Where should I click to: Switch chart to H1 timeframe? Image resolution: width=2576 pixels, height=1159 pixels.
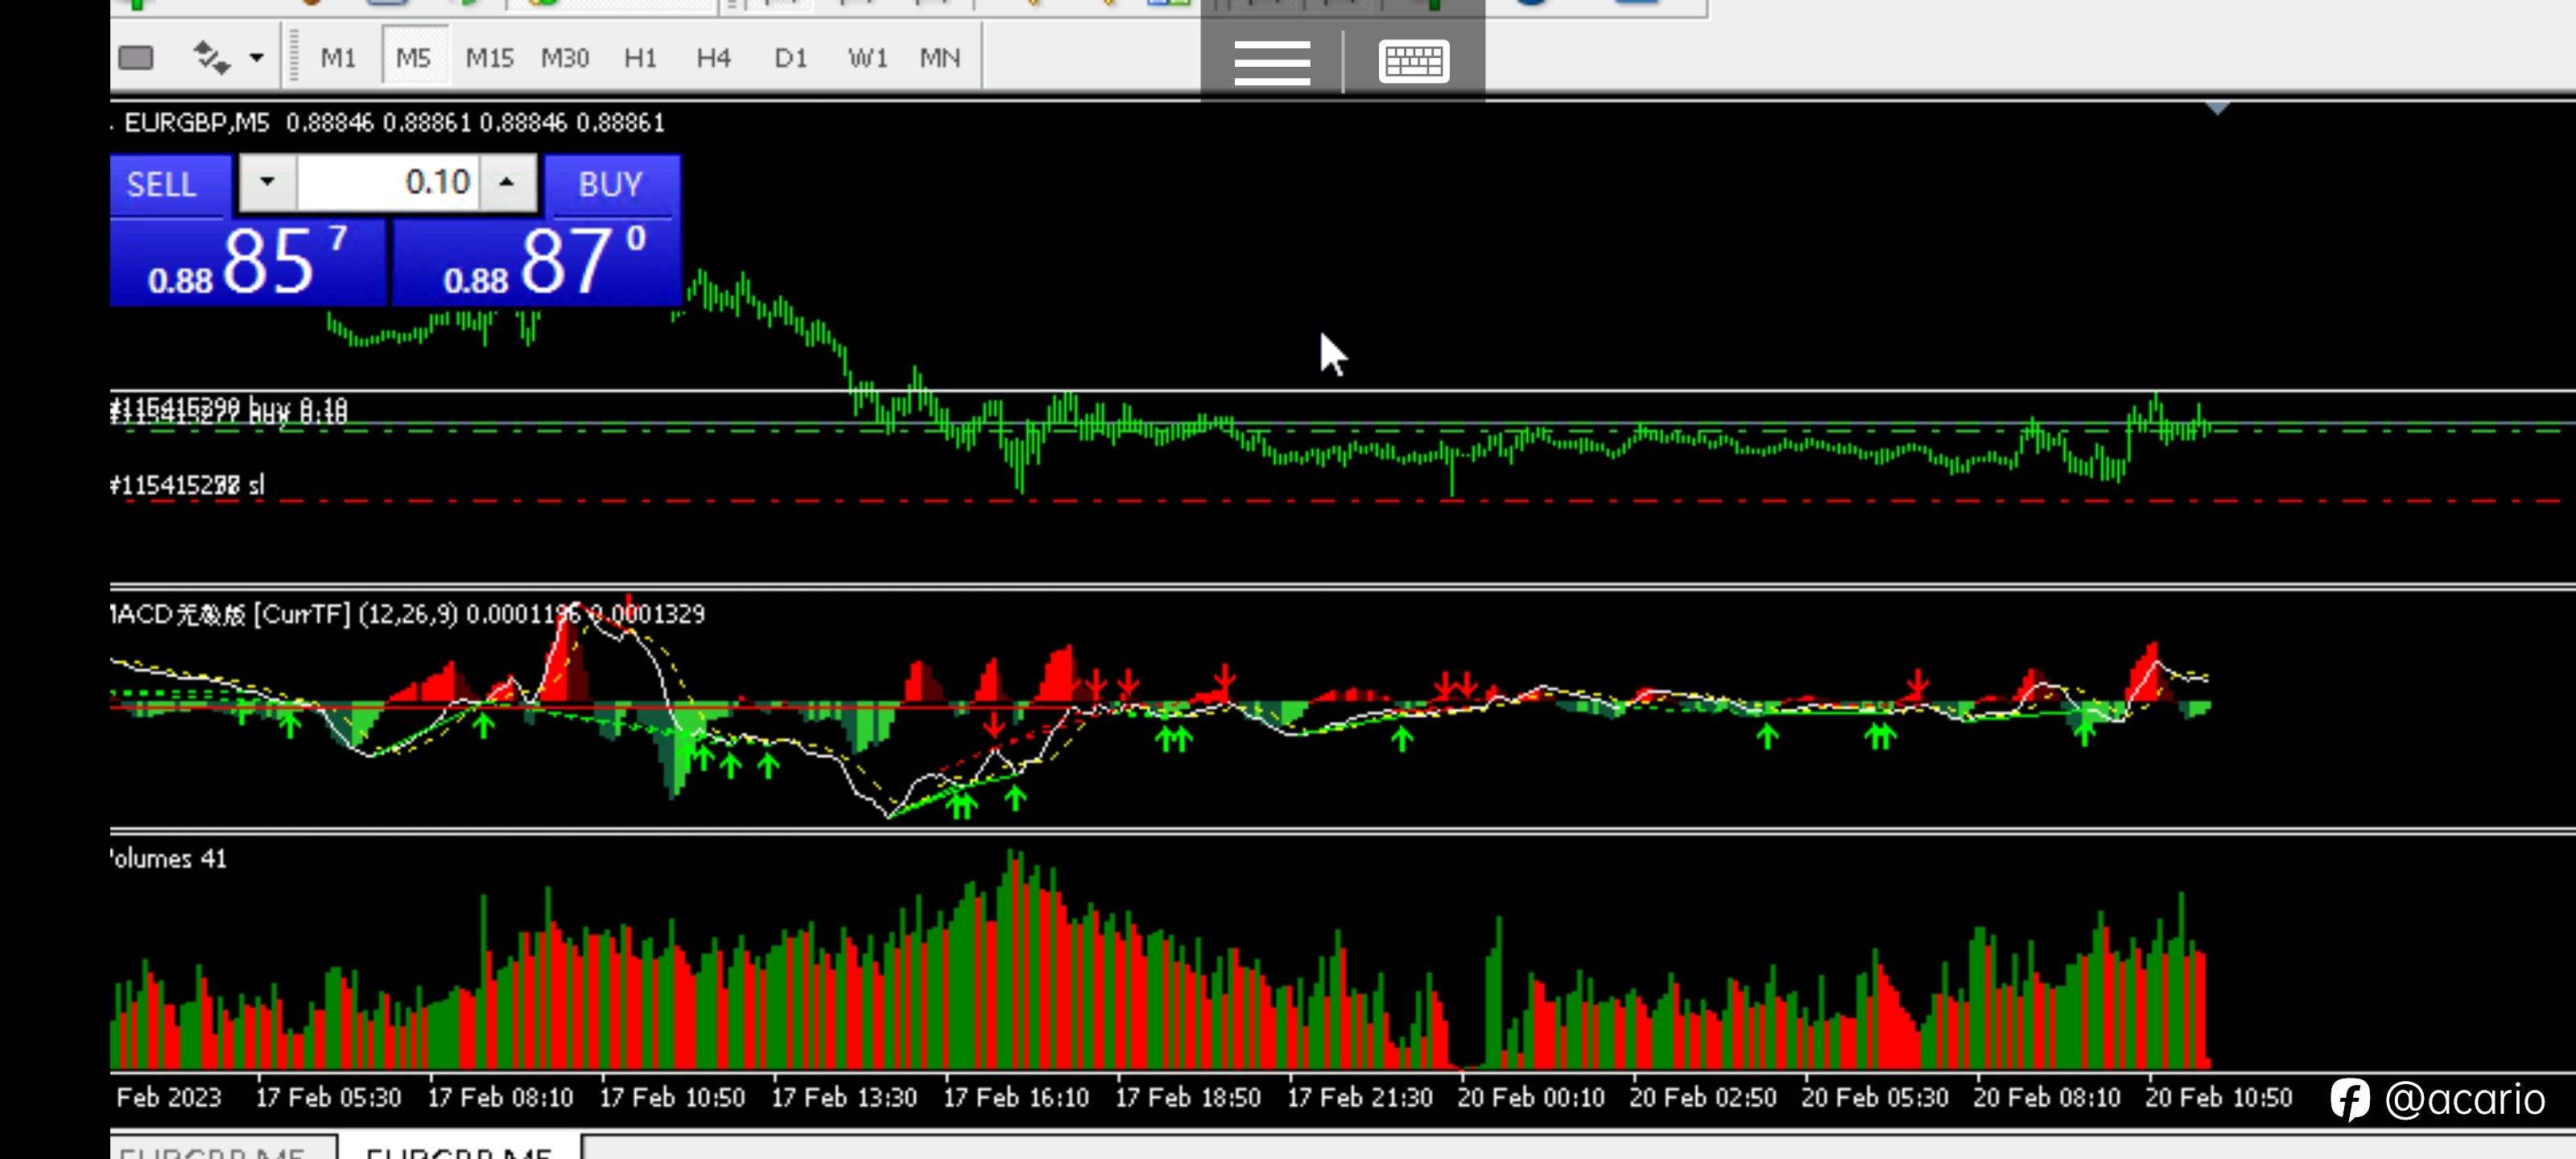(x=640, y=58)
